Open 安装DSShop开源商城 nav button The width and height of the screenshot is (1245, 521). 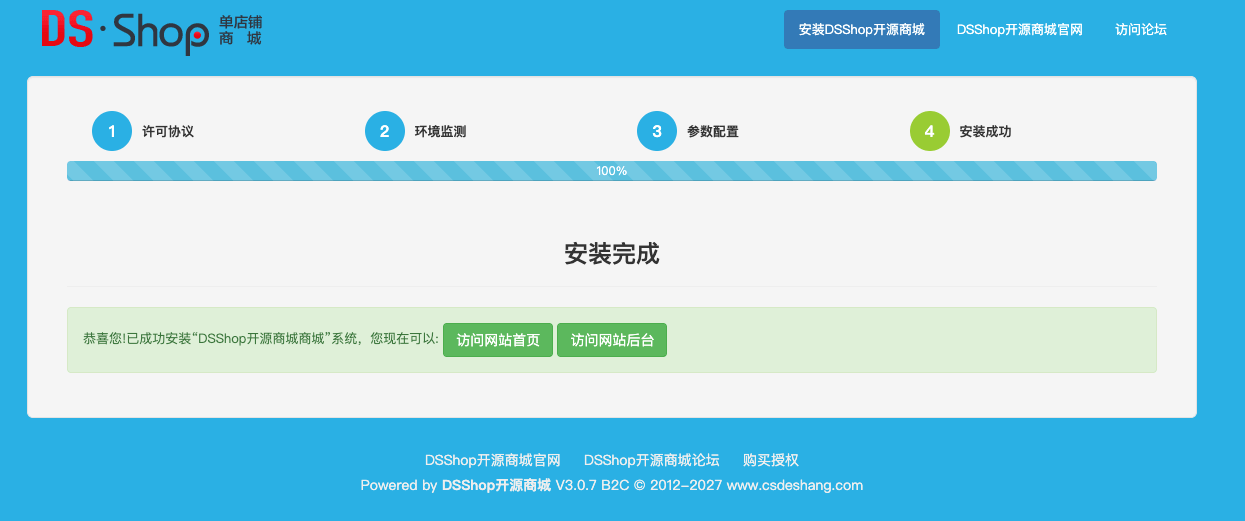[862, 30]
